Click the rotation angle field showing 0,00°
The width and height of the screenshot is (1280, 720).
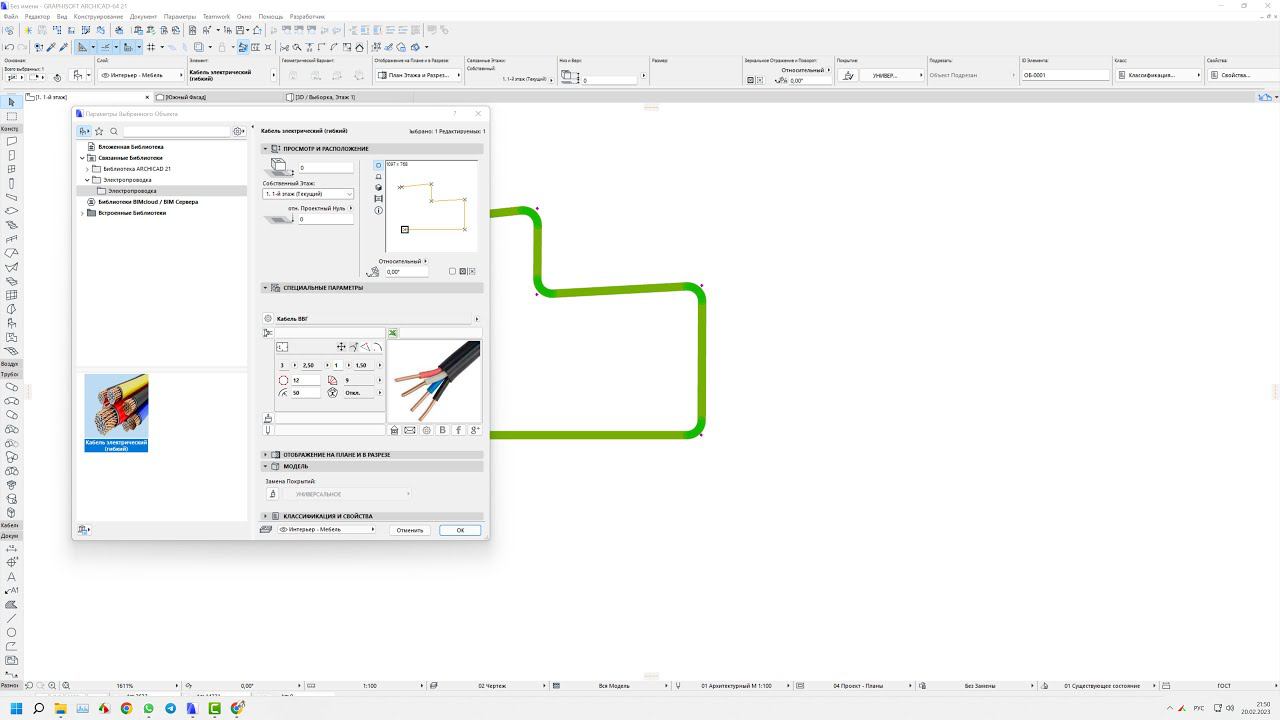407,272
